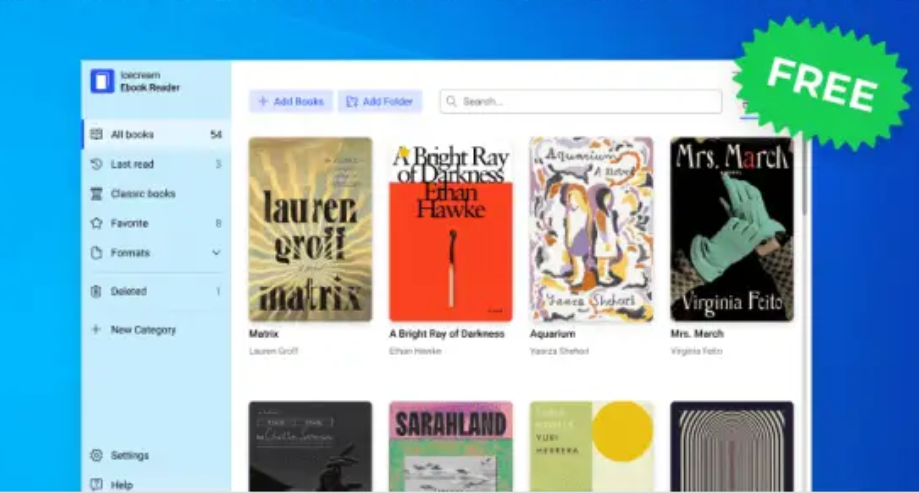Open the yellow sun Yuri Herrera cover
The image size is (919, 493).
click(591, 447)
